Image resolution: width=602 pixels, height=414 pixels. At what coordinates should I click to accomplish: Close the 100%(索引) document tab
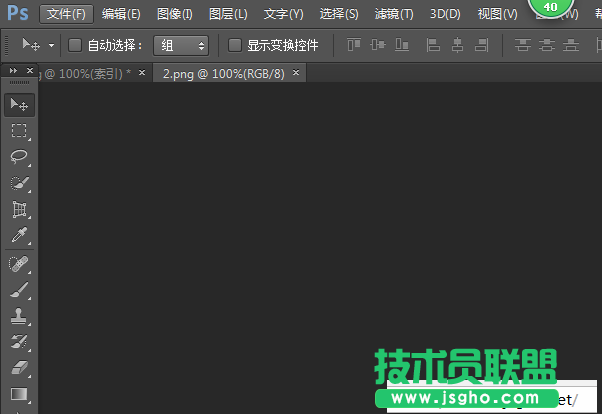[x=142, y=72]
